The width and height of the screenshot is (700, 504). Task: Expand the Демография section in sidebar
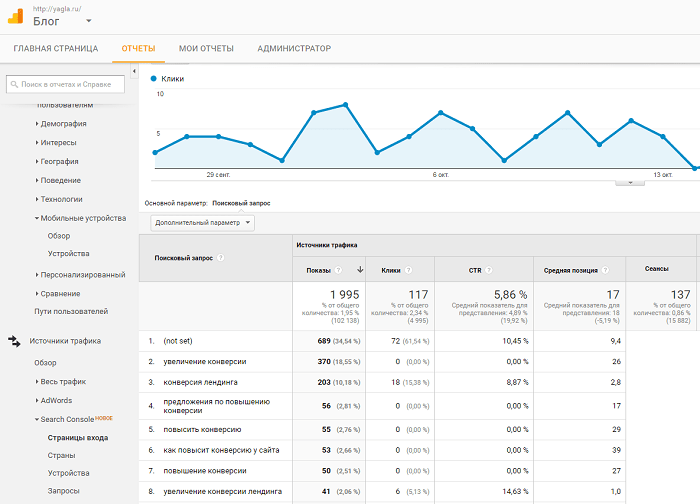[62, 124]
